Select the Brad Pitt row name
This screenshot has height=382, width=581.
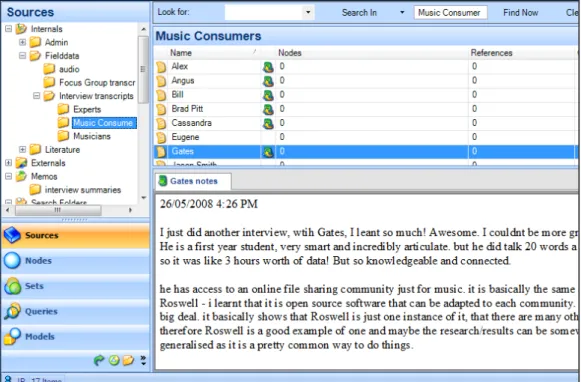coord(187,109)
